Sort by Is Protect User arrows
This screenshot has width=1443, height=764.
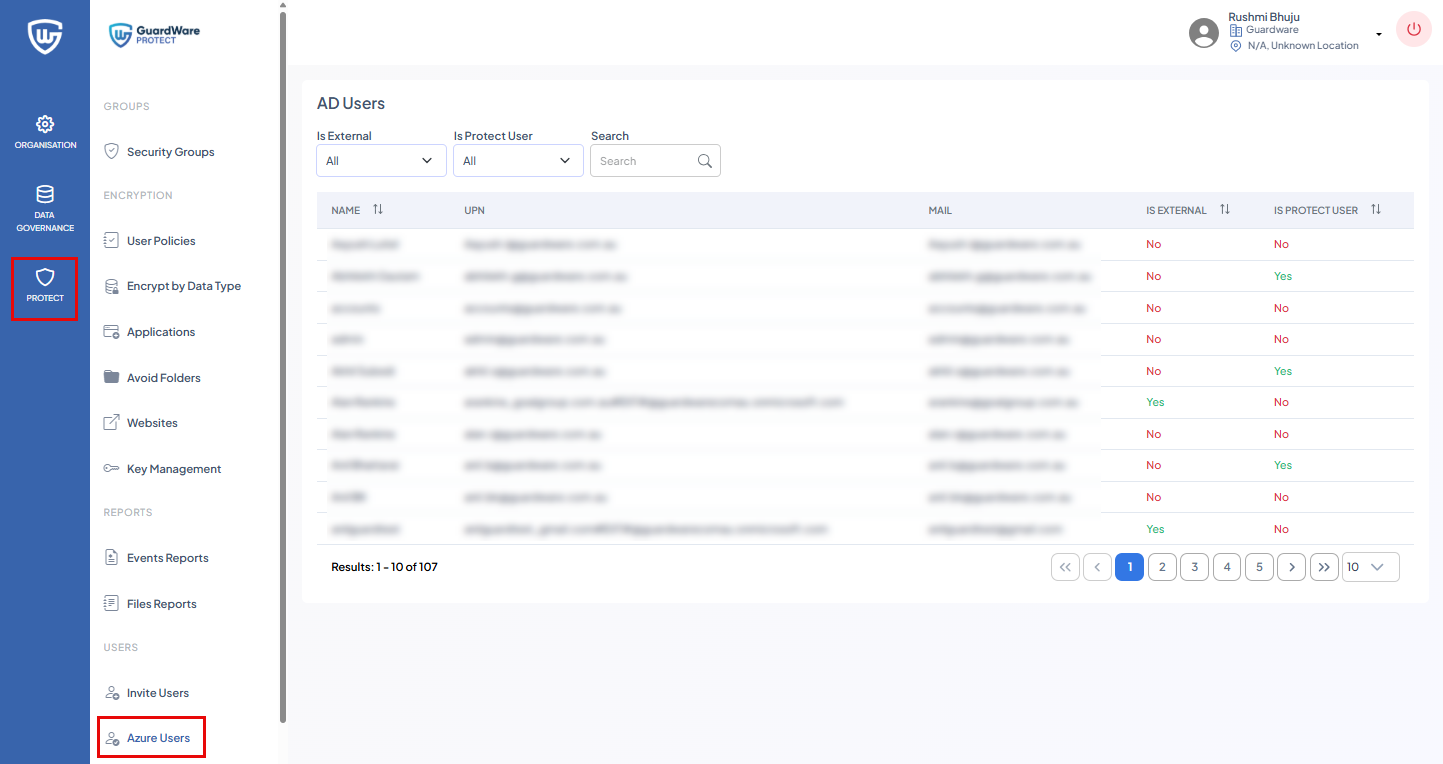click(1376, 210)
